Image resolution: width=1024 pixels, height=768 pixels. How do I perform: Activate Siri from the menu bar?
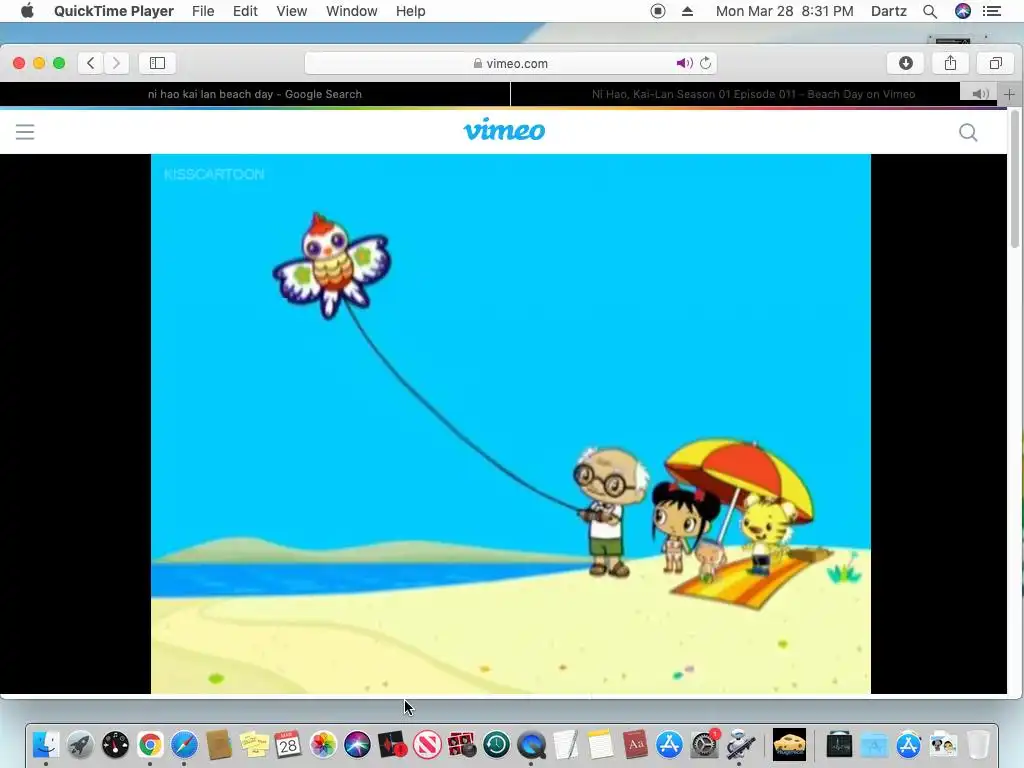tap(963, 11)
